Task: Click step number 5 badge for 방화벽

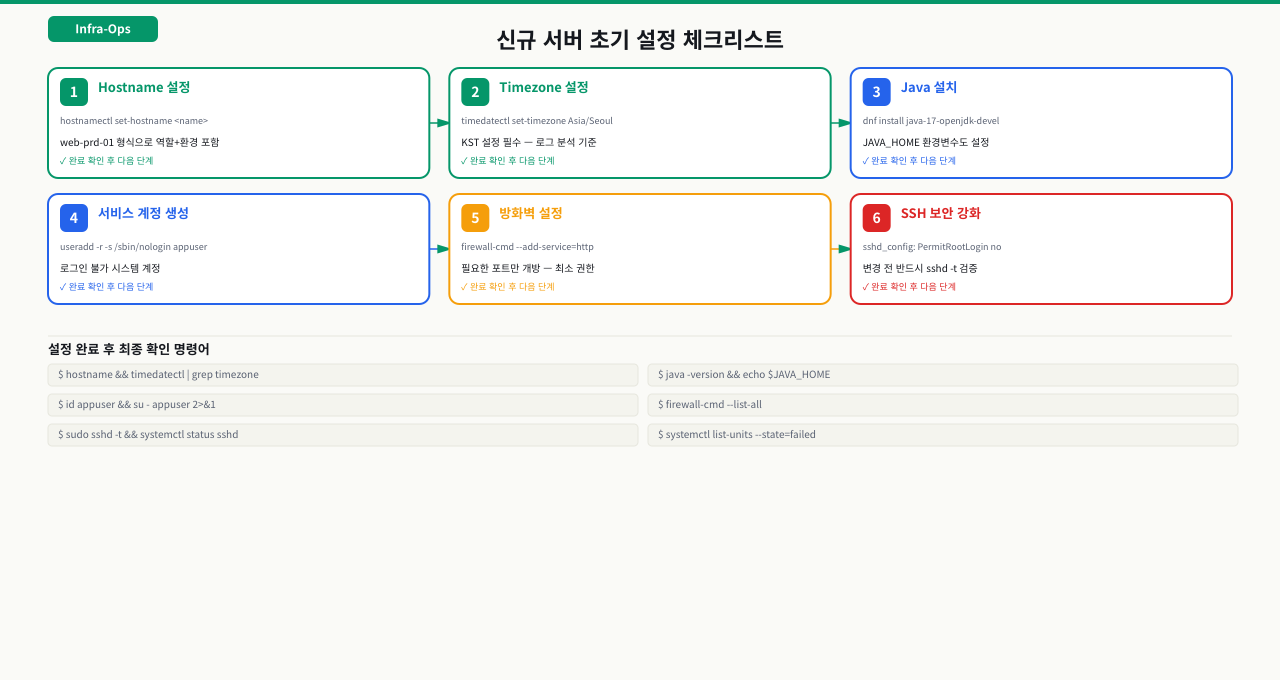Action: point(475,218)
